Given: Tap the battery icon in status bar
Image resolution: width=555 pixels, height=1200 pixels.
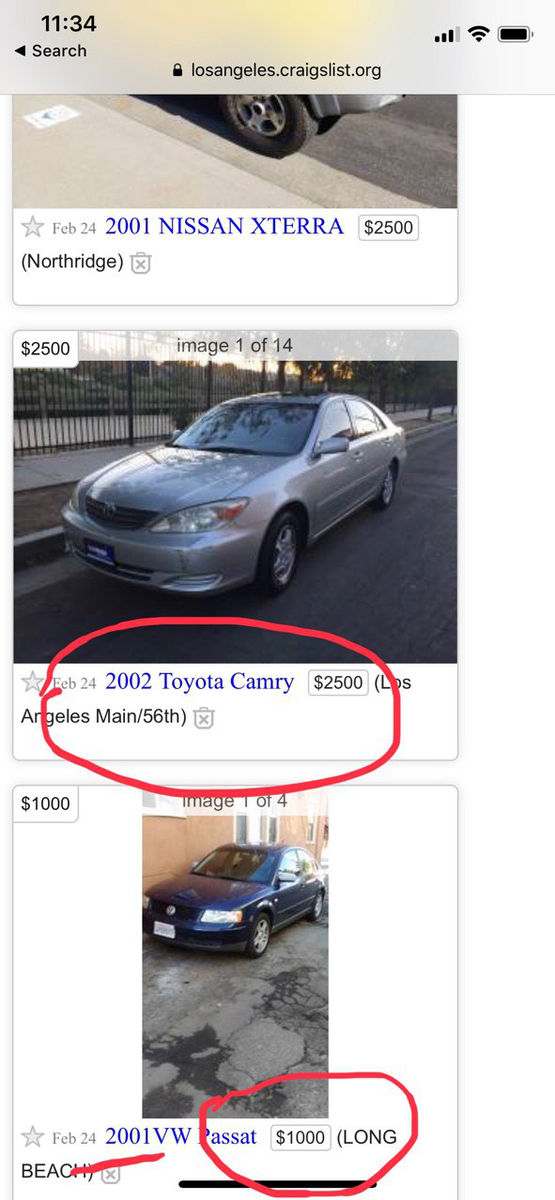Looking at the screenshot, I should pyautogui.click(x=517, y=35).
